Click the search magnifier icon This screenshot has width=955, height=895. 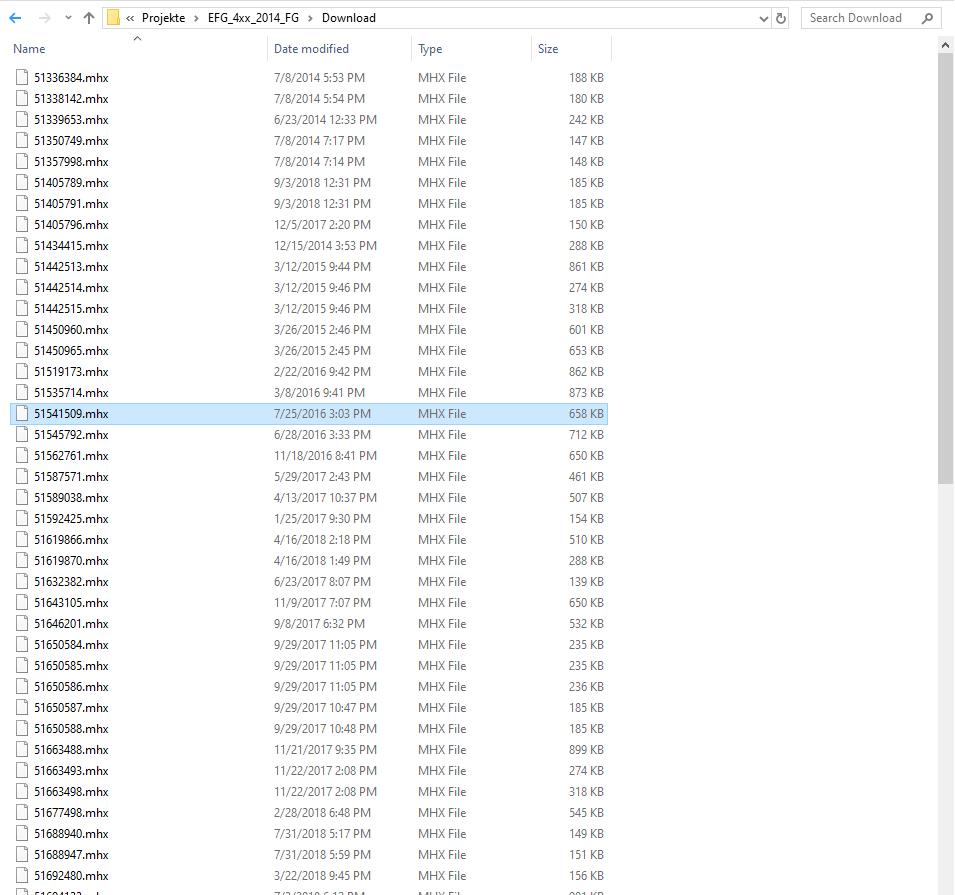coord(928,18)
